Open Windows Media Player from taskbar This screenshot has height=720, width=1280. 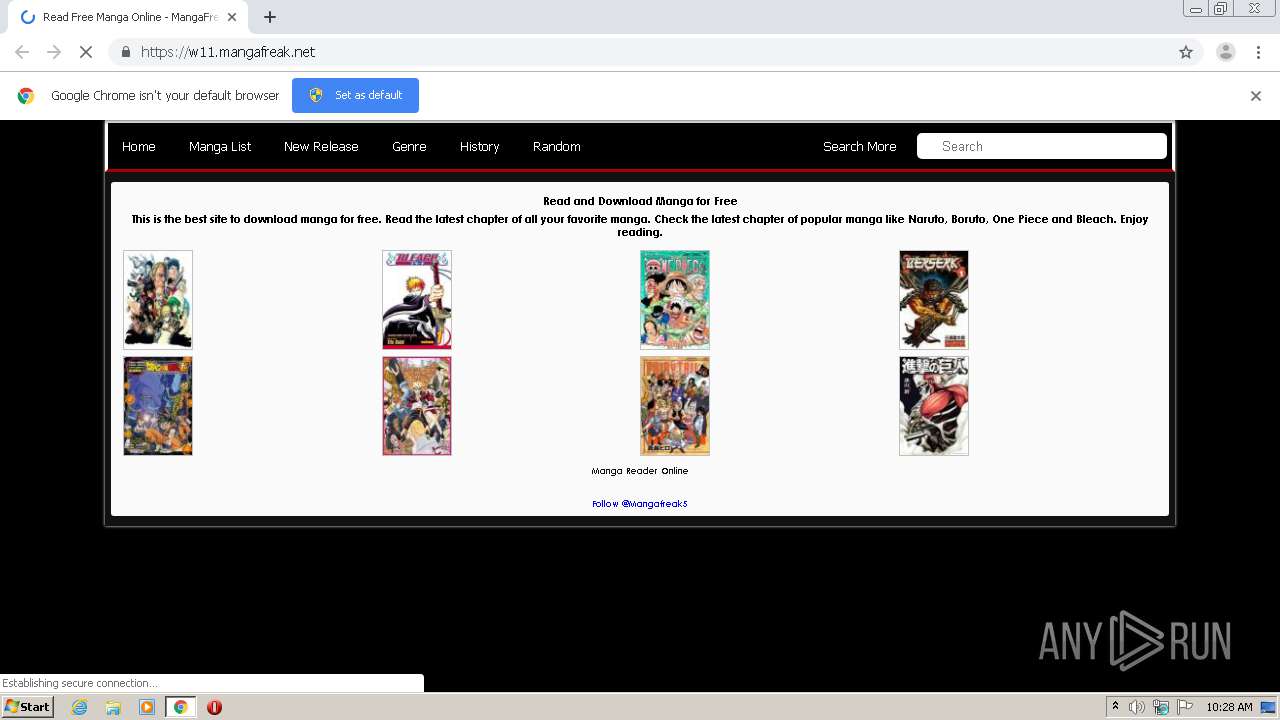(147, 707)
